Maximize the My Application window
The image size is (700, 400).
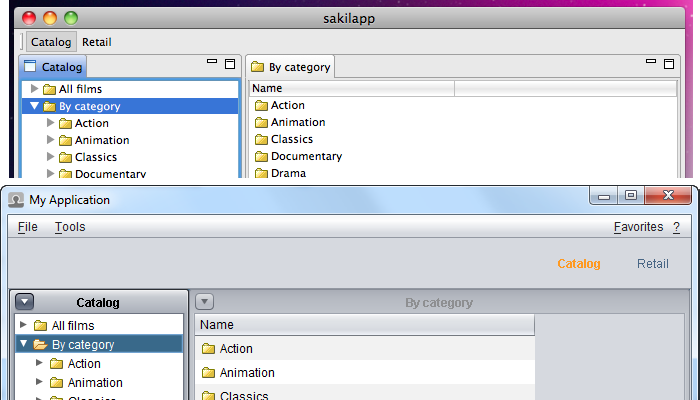631,195
